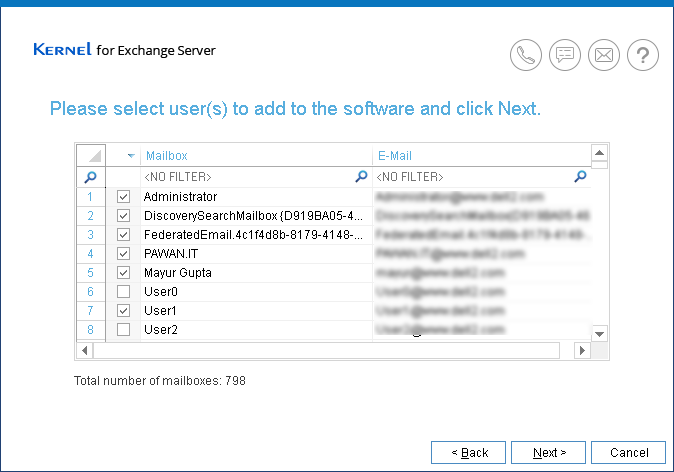Viewport: 674px width, 472px height.
Task: Click the User0 mailbox name
Action: (x=161, y=291)
